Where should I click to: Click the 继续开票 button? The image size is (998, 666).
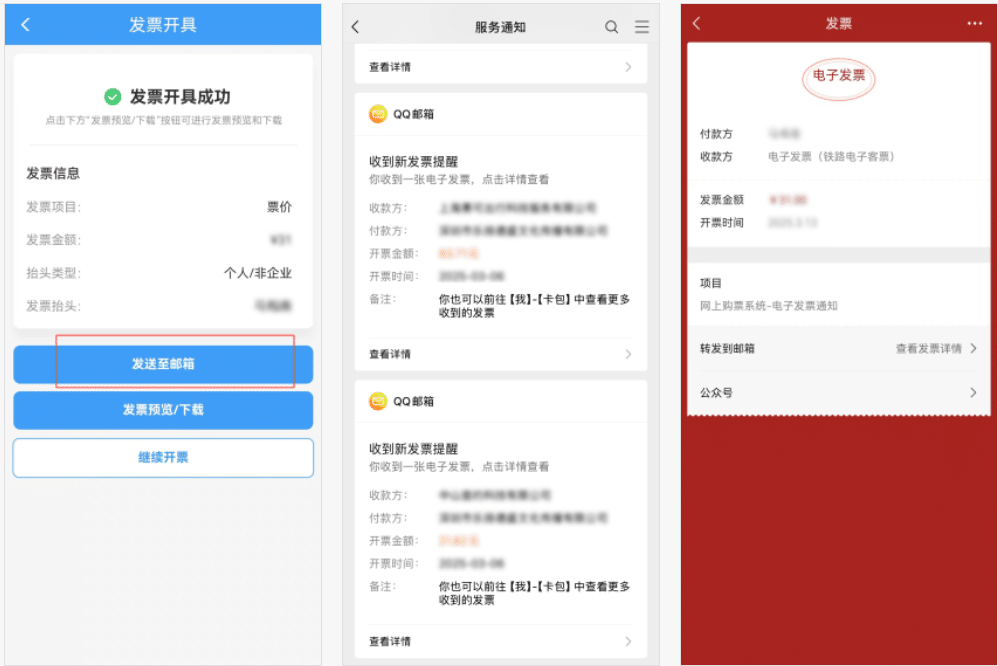162,456
